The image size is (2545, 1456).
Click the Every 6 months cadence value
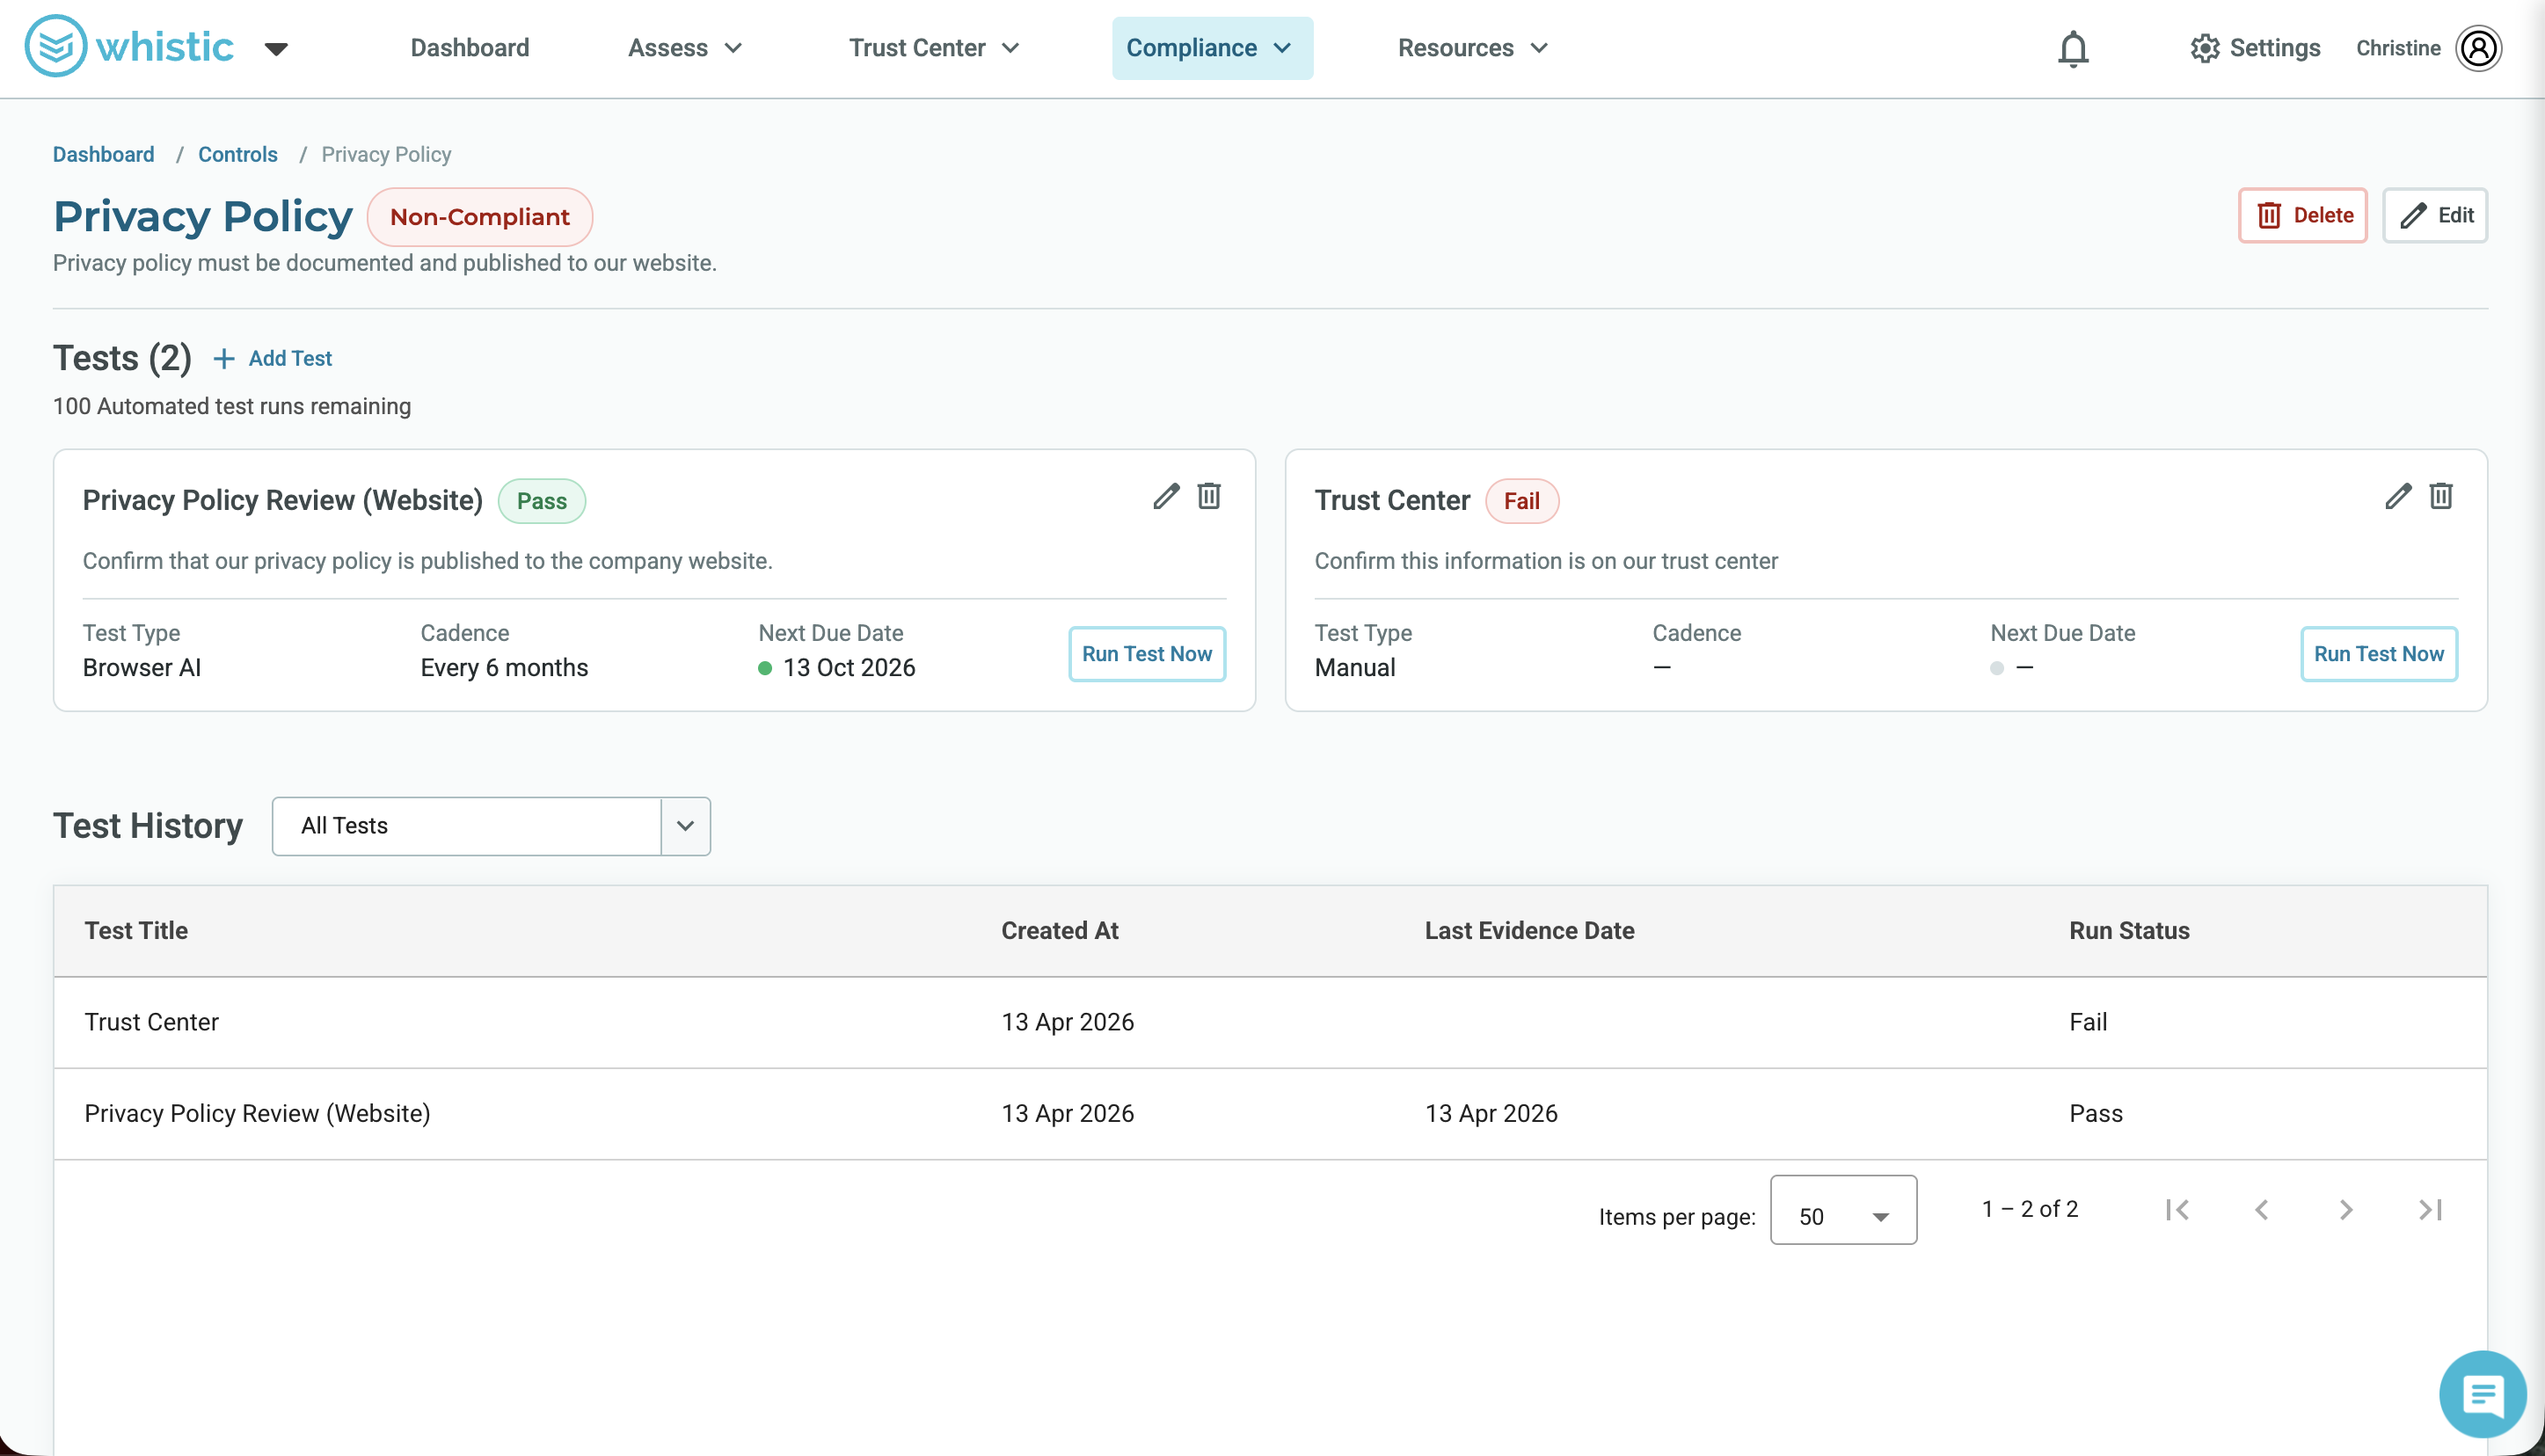(504, 668)
